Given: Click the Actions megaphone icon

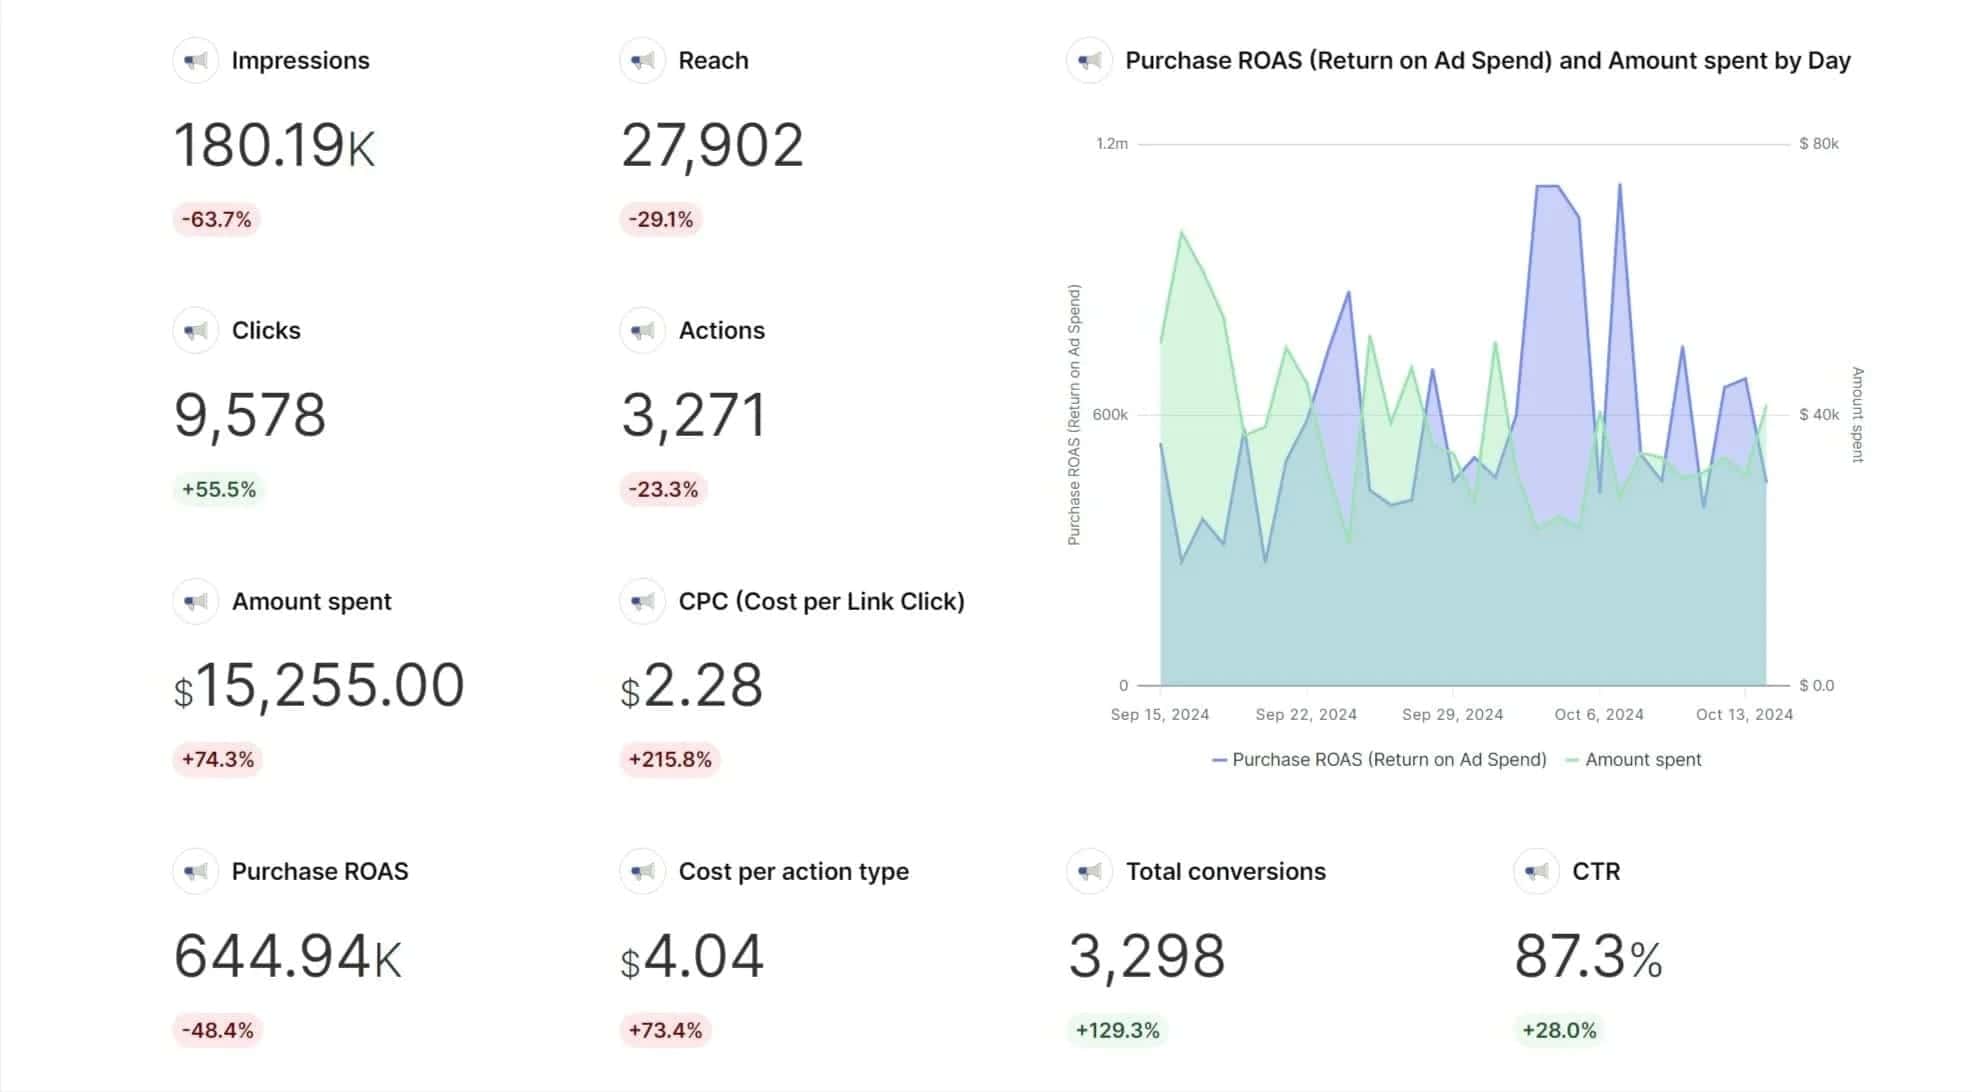Looking at the screenshot, I should 641,330.
